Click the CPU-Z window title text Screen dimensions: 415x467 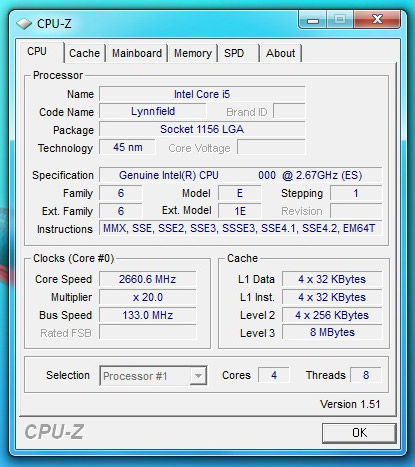[54, 24]
